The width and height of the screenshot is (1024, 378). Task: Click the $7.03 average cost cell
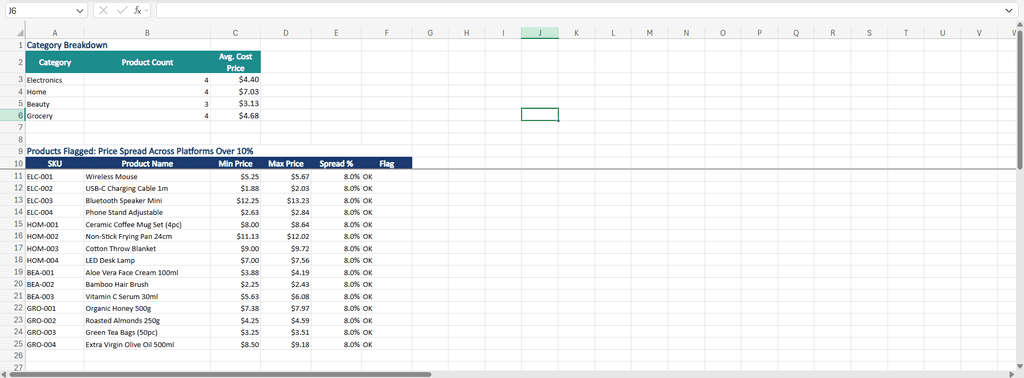[236, 92]
